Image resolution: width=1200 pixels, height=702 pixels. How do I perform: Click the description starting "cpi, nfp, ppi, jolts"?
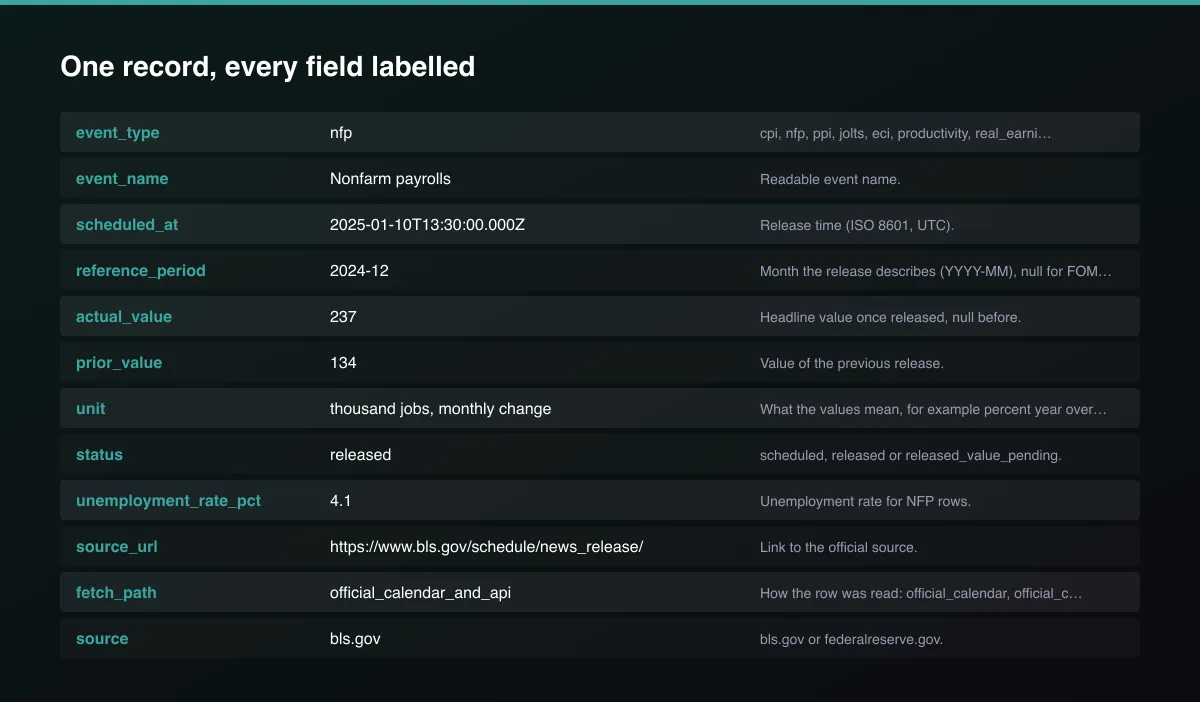click(x=905, y=133)
